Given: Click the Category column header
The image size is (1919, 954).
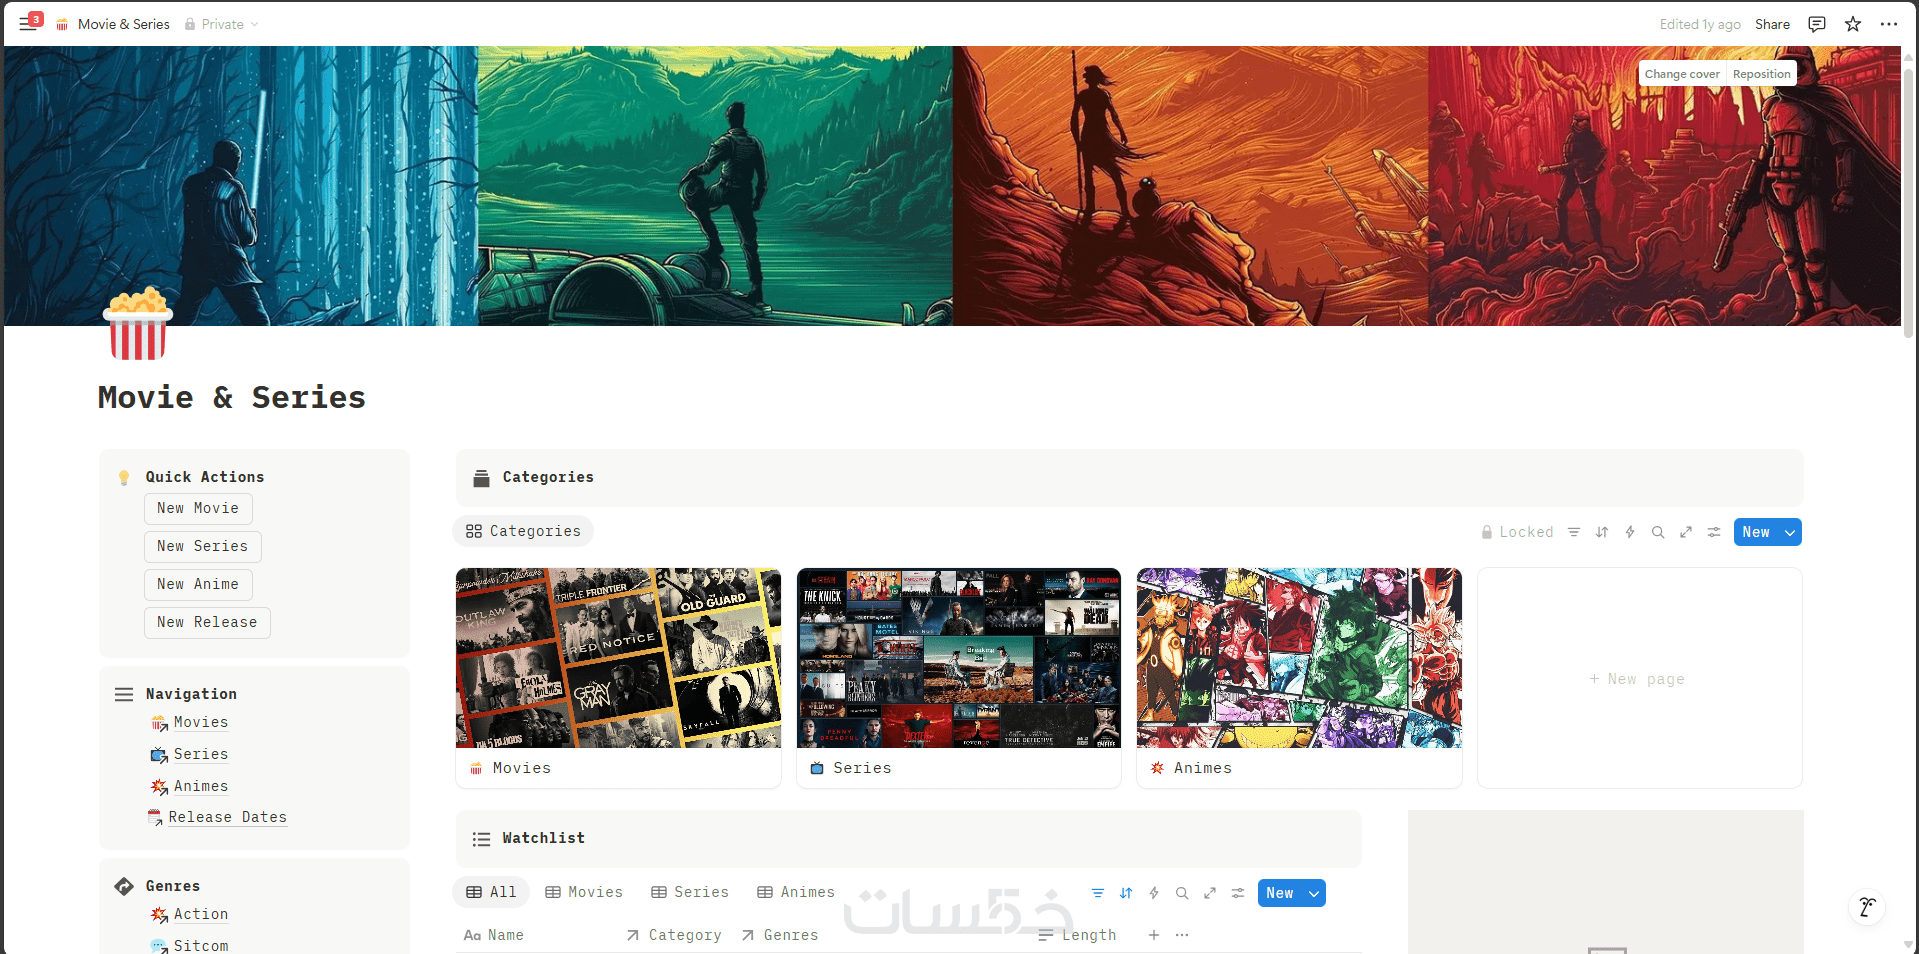Looking at the screenshot, I should [x=674, y=935].
